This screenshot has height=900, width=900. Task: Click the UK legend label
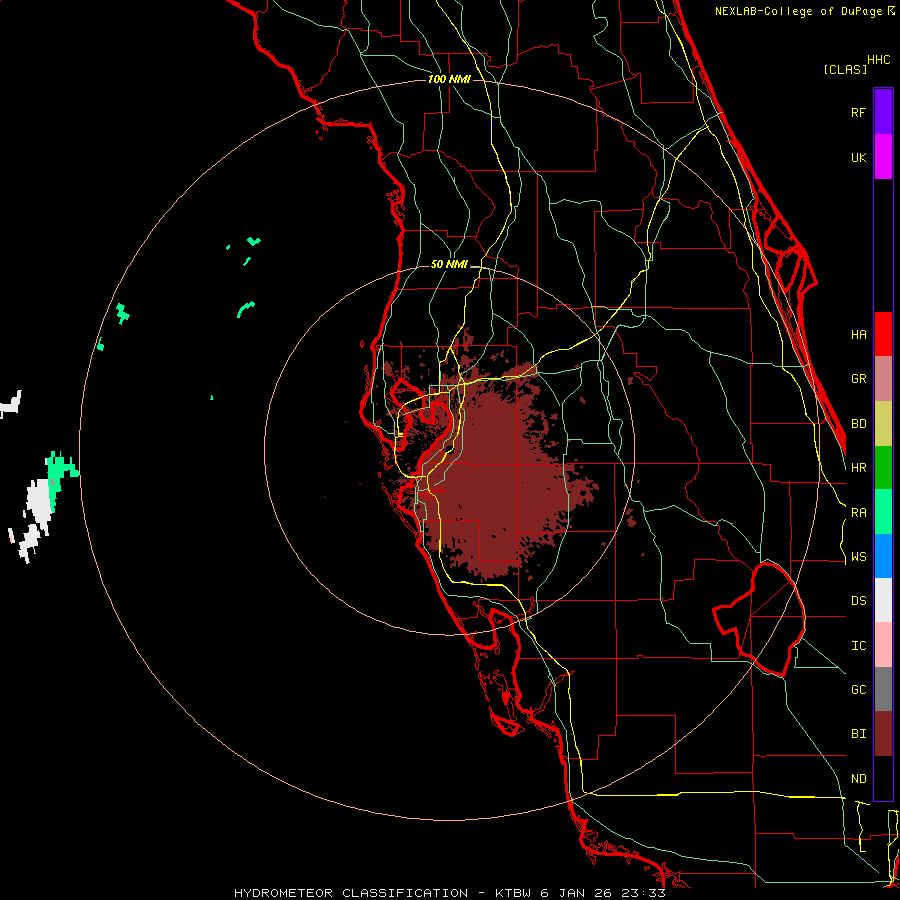tap(858, 157)
